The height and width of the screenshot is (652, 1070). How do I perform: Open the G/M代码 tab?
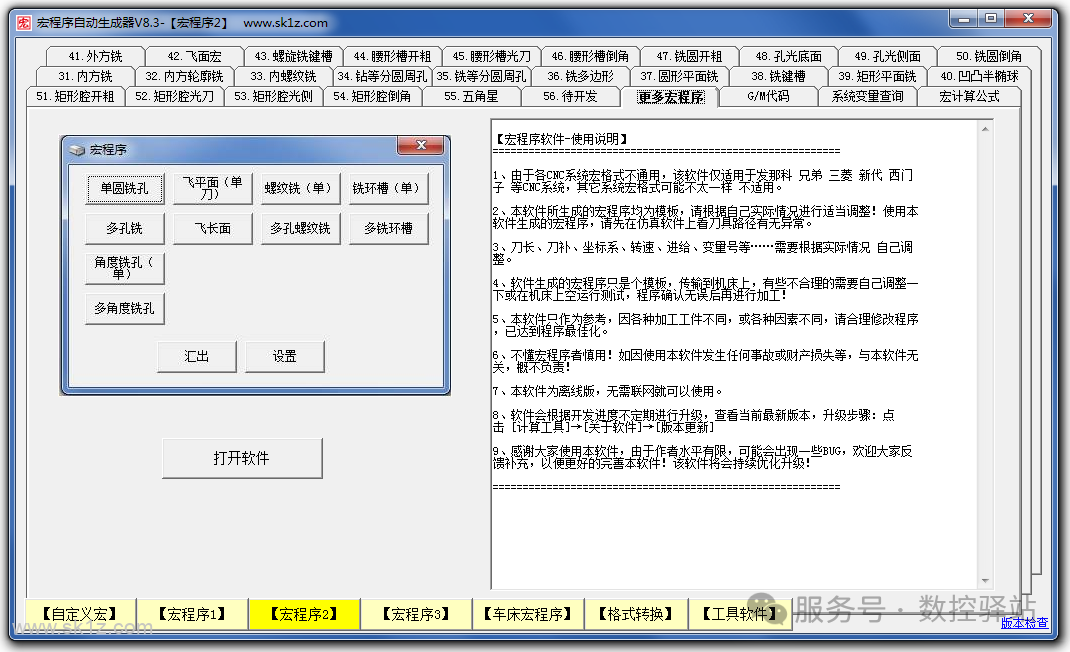[x=768, y=96]
